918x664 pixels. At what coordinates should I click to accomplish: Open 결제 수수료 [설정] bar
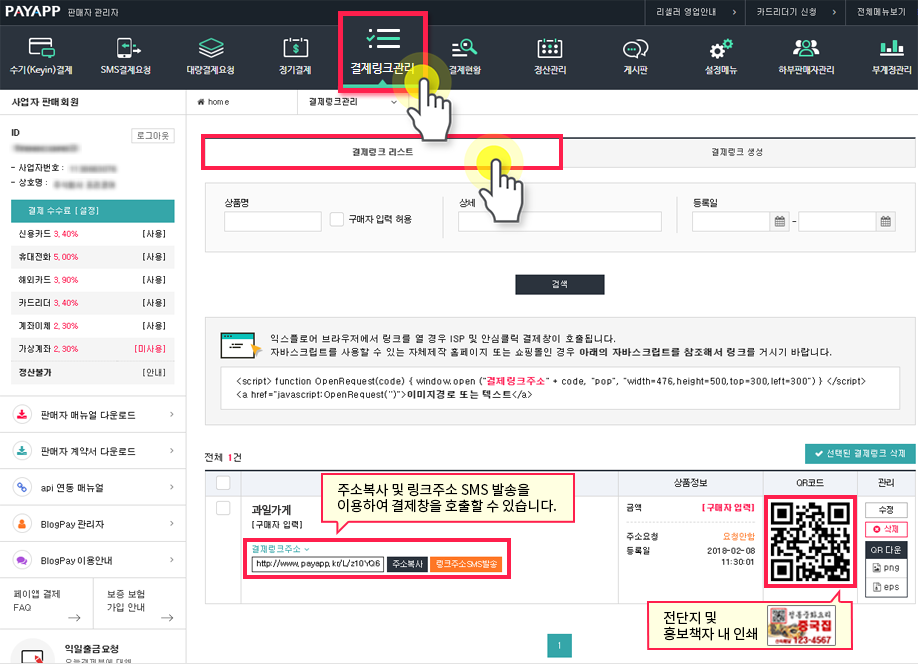(x=93, y=211)
